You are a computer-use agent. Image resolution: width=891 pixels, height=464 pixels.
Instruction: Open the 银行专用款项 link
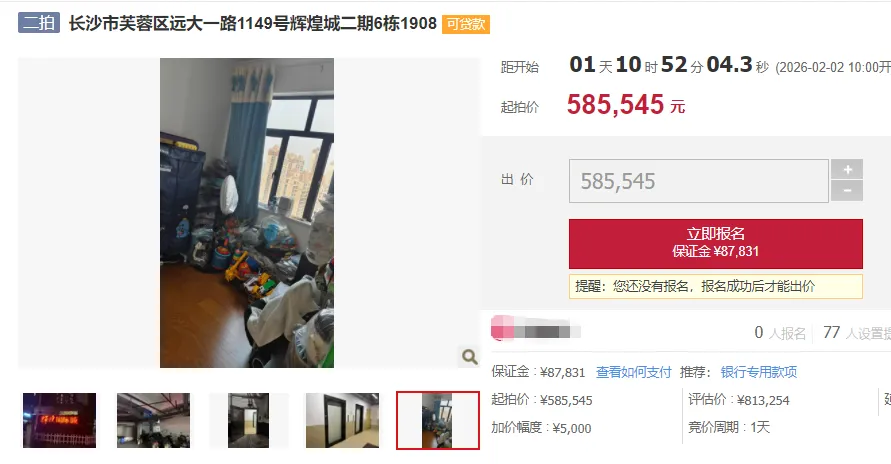[759, 372]
